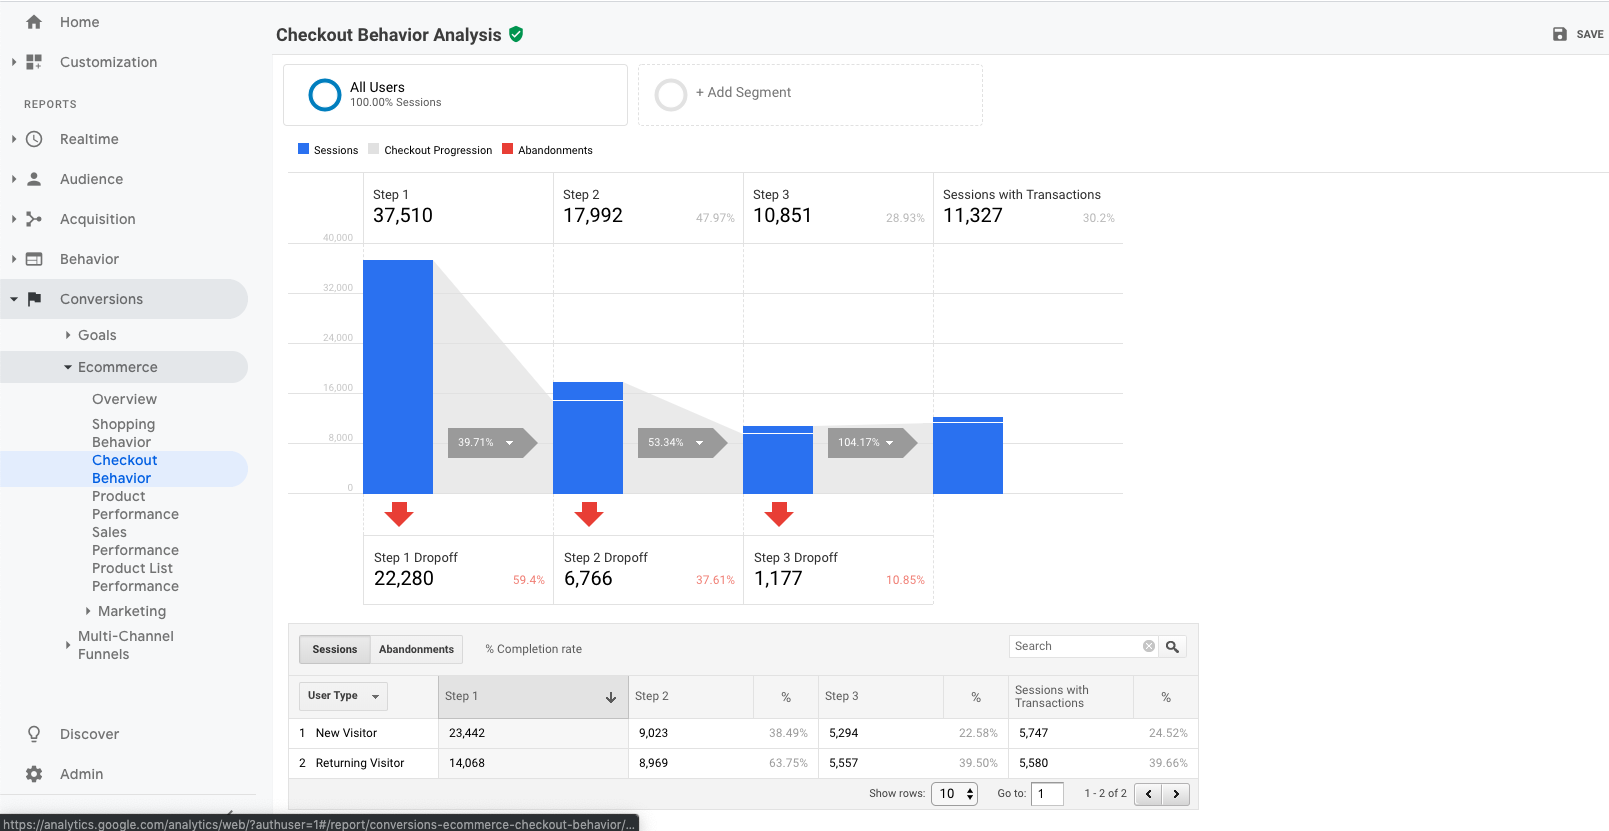Click the Admin gear icon
This screenshot has height=831, width=1609.
[34, 774]
